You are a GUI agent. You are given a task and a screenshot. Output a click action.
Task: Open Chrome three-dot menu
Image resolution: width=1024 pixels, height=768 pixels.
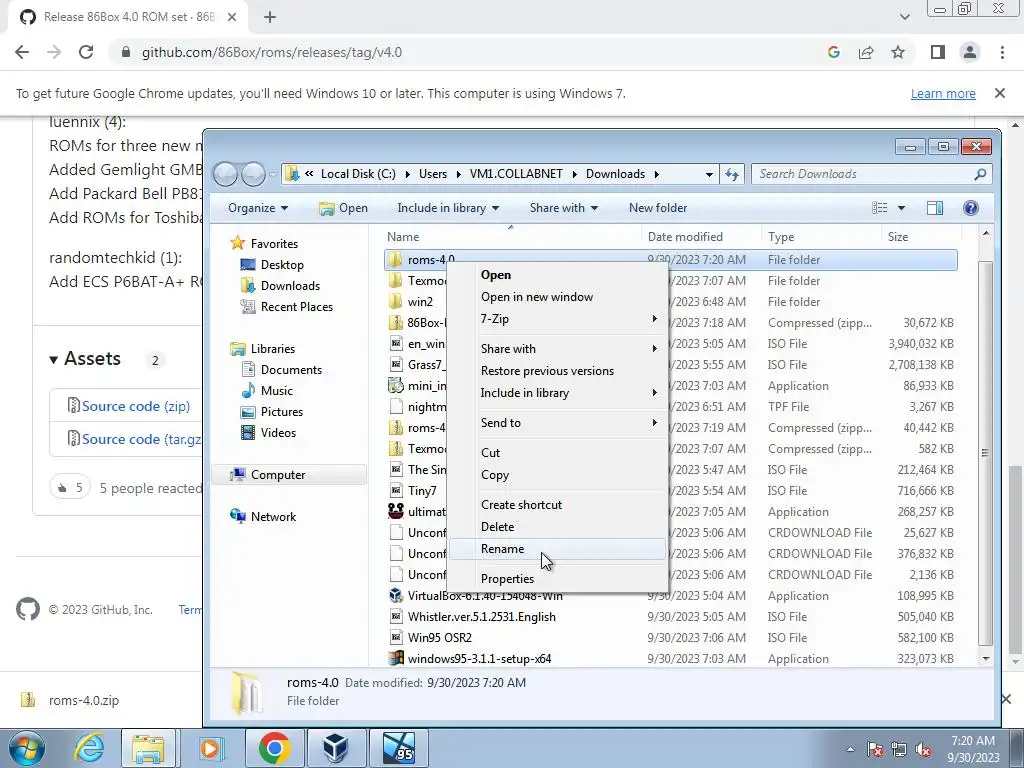pos(1002,52)
